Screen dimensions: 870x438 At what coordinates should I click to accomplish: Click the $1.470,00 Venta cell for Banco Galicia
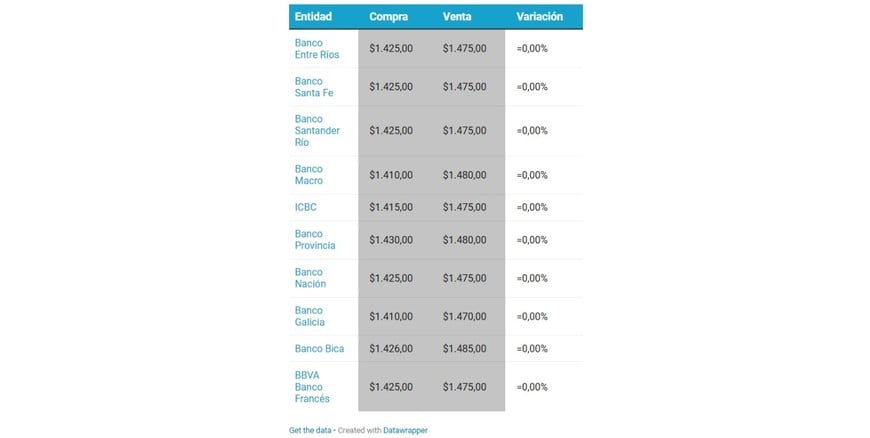465,316
